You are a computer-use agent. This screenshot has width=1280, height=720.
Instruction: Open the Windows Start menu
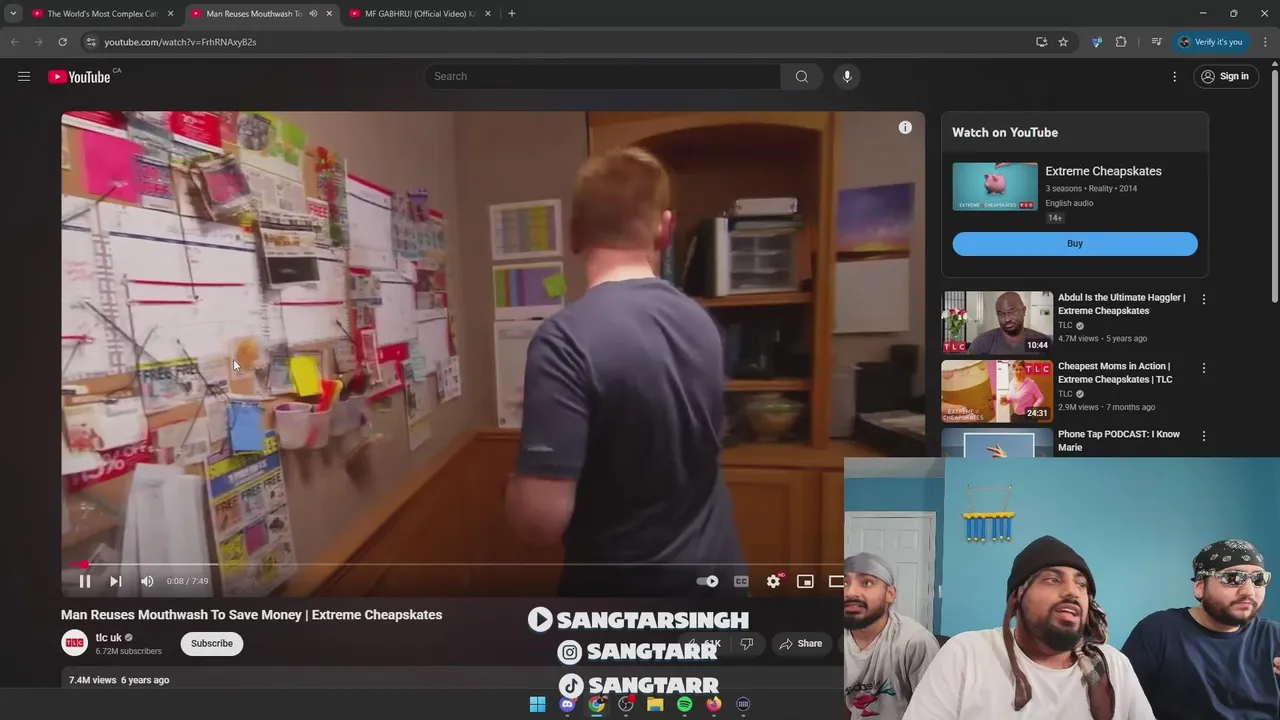click(537, 704)
